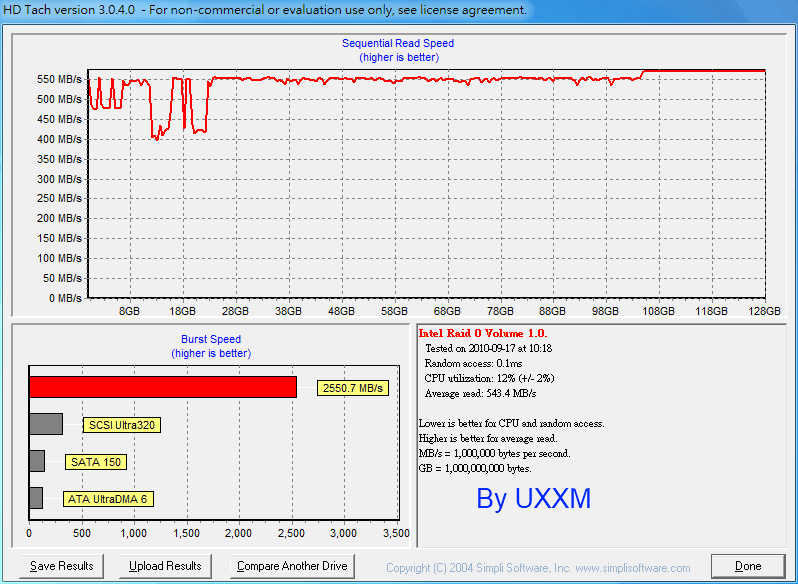Click the 108GB axis label
Viewport: 798px width, 584px height.
pos(659,311)
